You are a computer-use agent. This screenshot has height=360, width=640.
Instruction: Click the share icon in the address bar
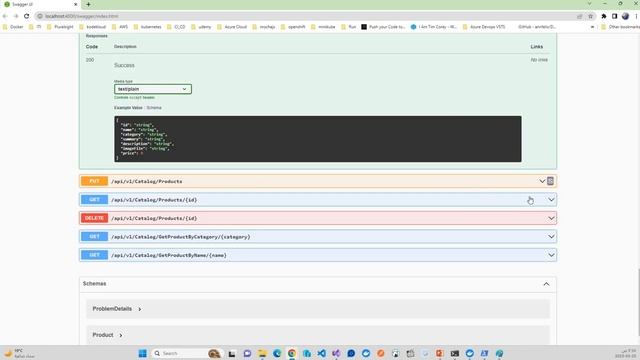tap(580, 16)
